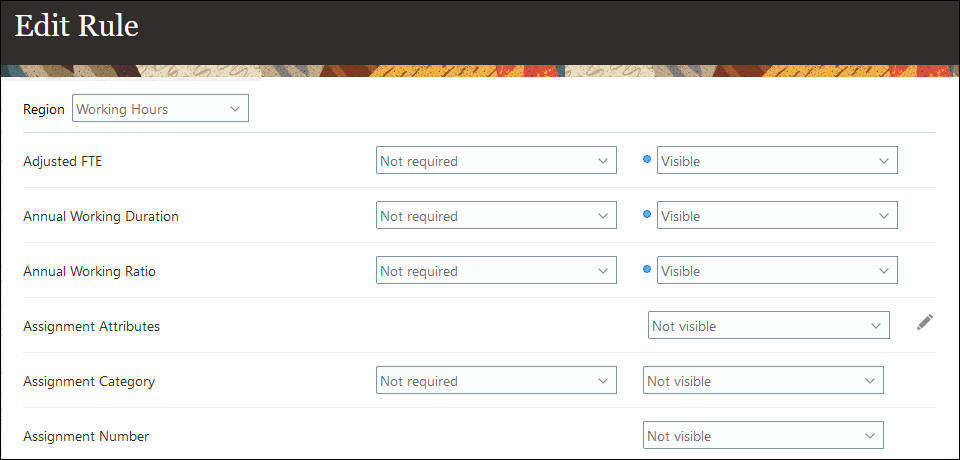Expand Annual Working Duration visibility dropdown

click(x=777, y=216)
